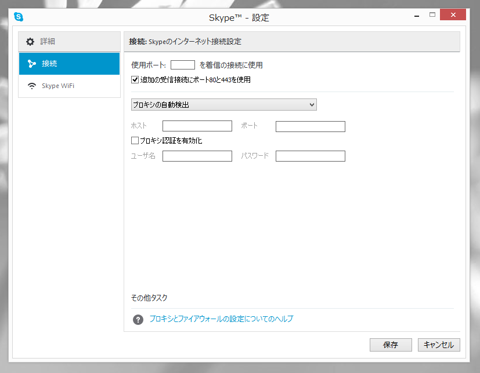
Task: Click the 保存 button
Action: [391, 345]
